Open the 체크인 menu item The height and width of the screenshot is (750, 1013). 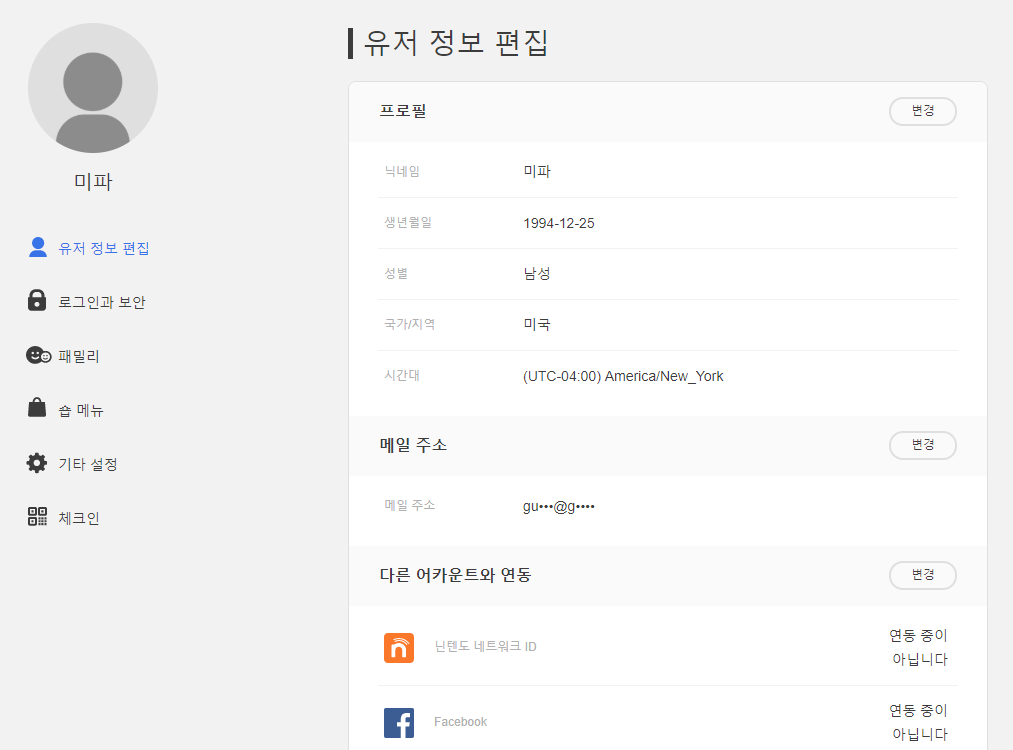tap(63, 518)
